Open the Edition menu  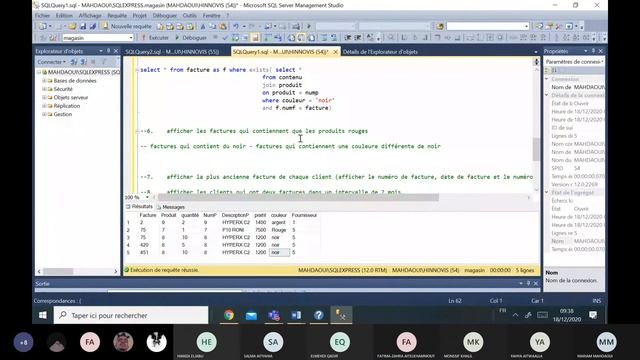pos(64,16)
